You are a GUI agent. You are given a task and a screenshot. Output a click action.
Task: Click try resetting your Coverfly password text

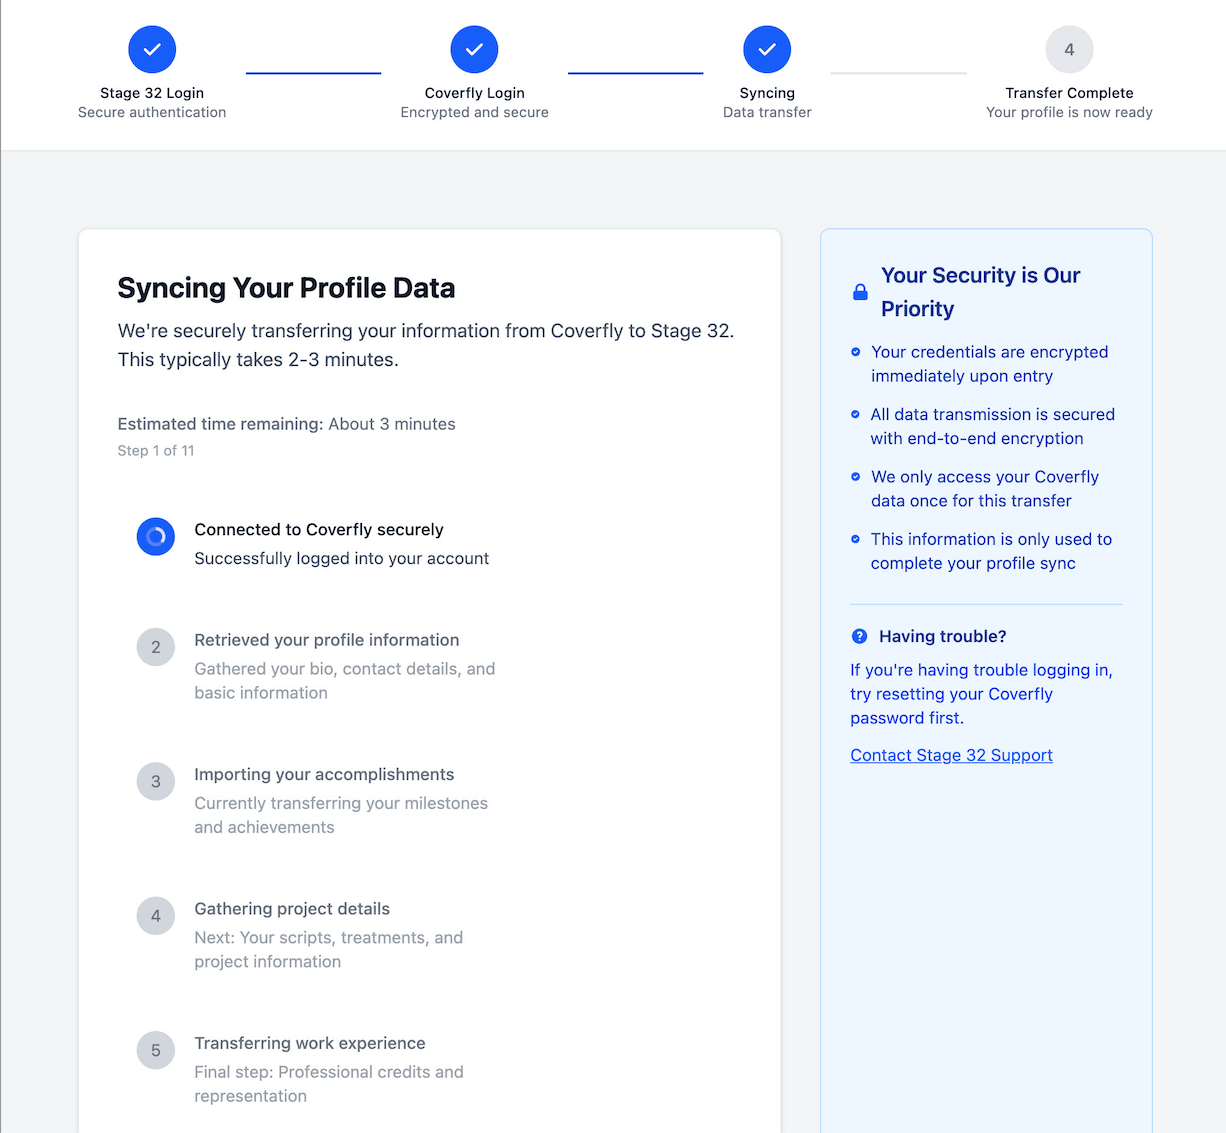coord(951,706)
